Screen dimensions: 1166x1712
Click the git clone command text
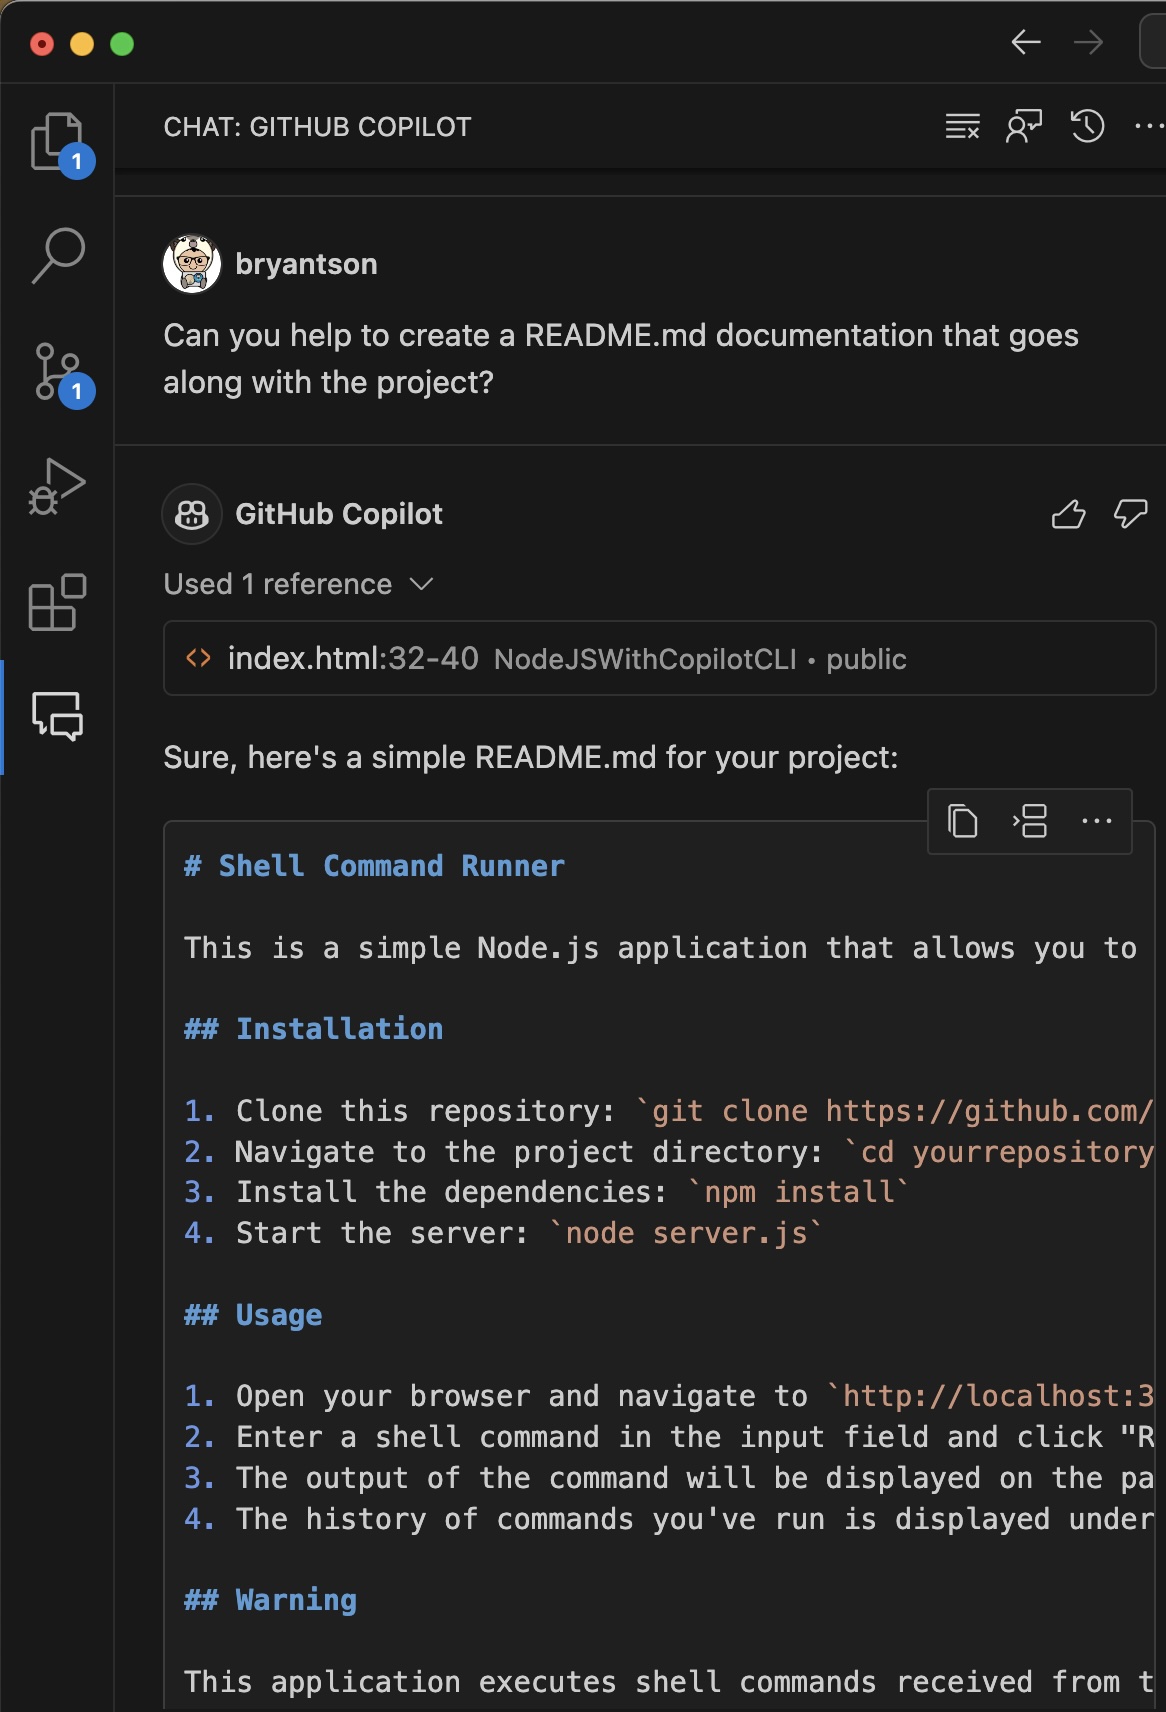tap(895, 1111)
